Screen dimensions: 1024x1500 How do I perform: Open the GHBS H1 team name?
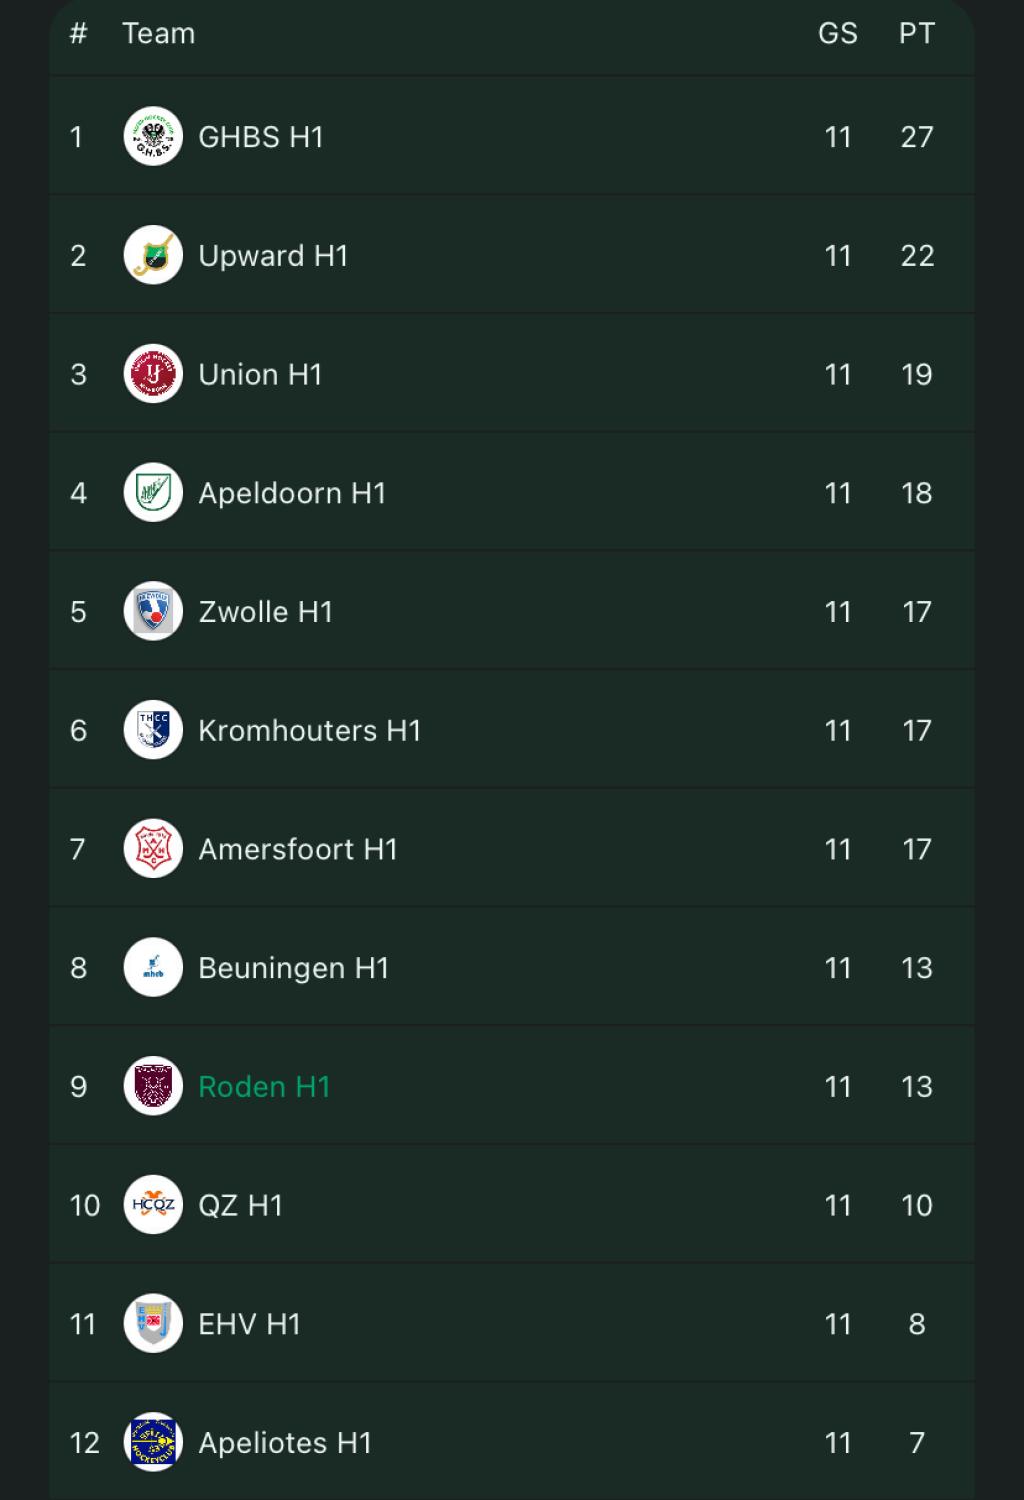click(261, 137)
